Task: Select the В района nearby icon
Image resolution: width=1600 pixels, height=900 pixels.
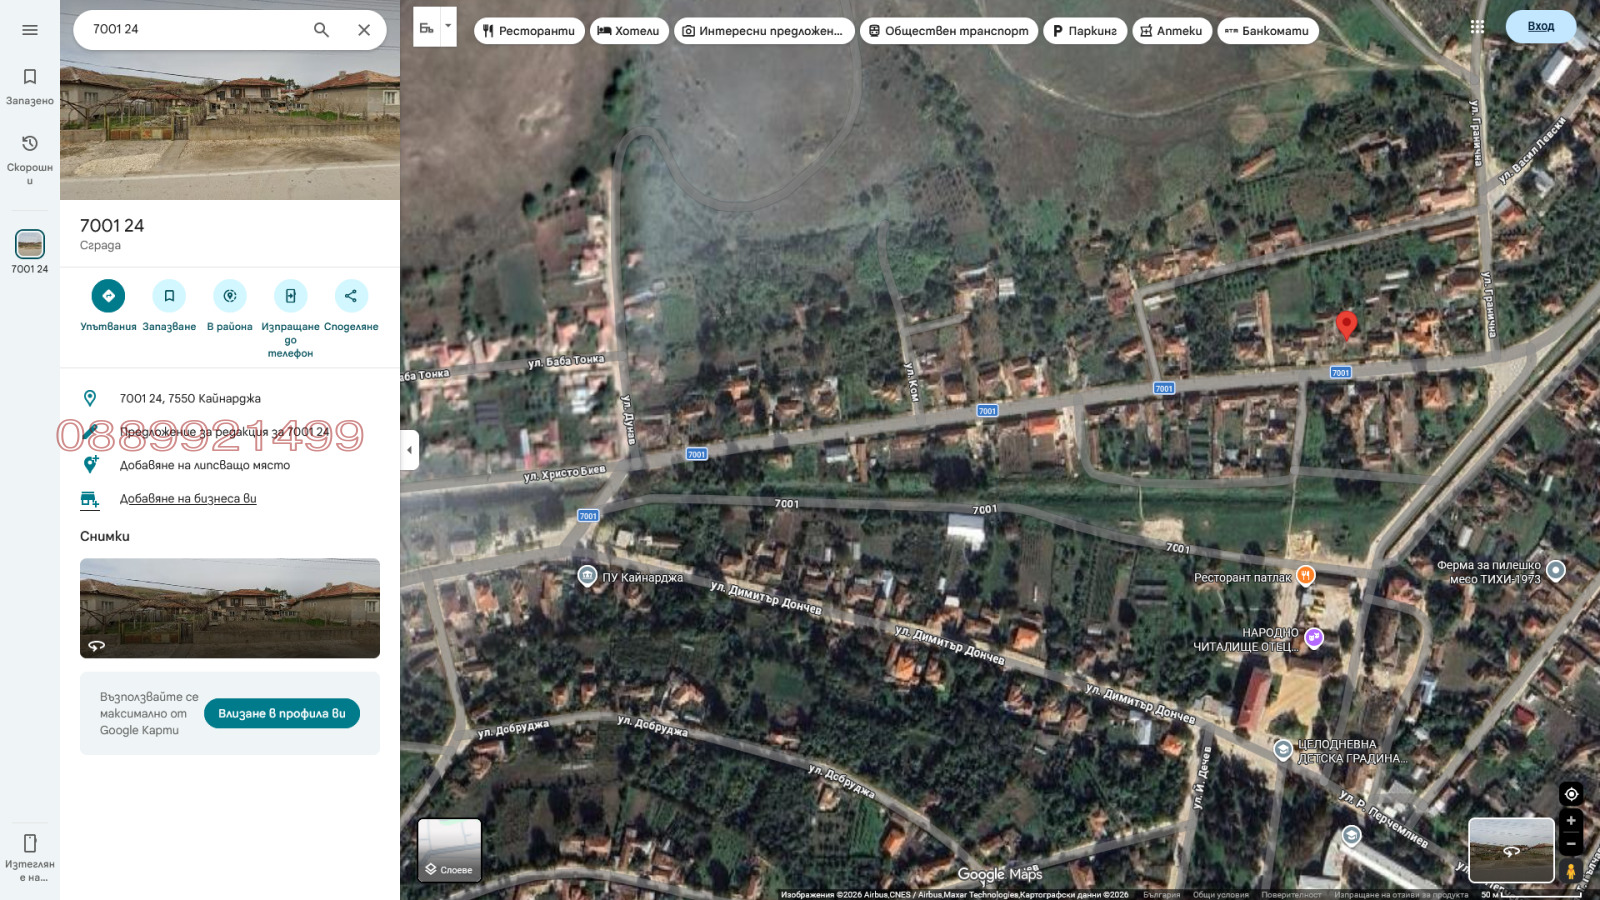Action: (x=229, y=295)
